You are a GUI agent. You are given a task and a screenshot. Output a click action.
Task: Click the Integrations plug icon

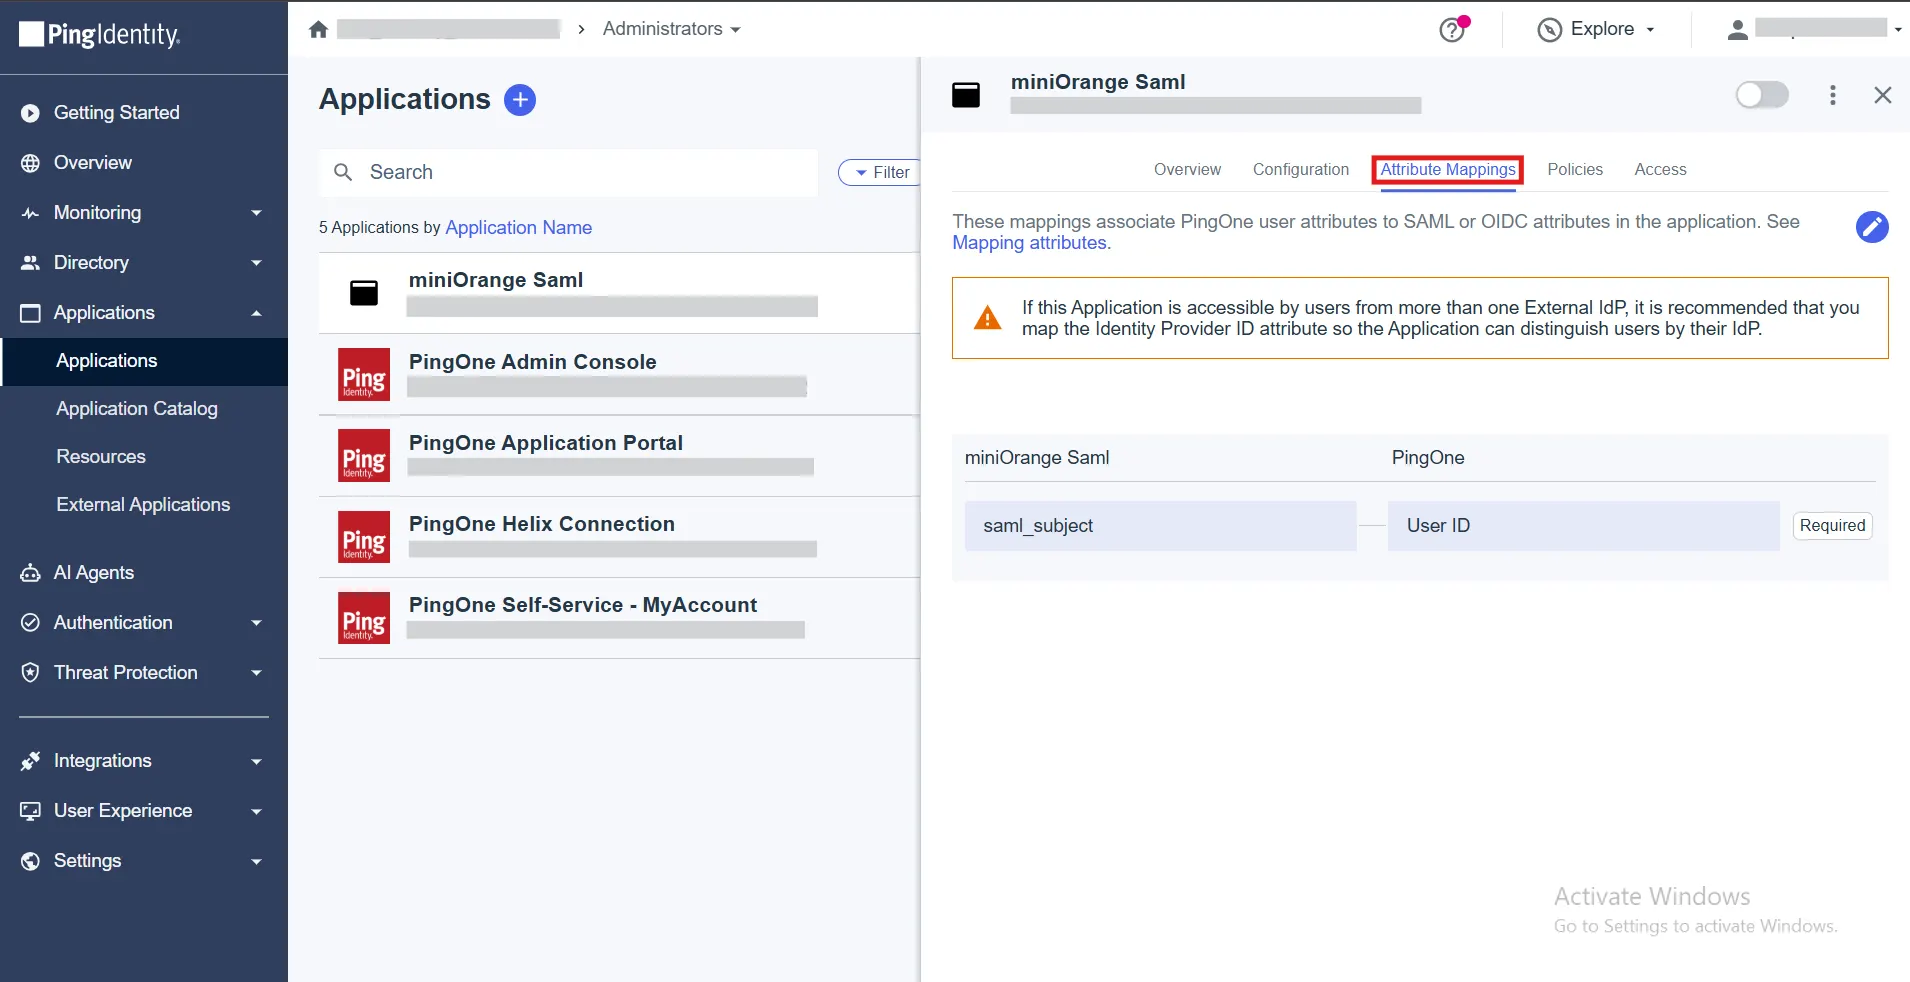31,761
